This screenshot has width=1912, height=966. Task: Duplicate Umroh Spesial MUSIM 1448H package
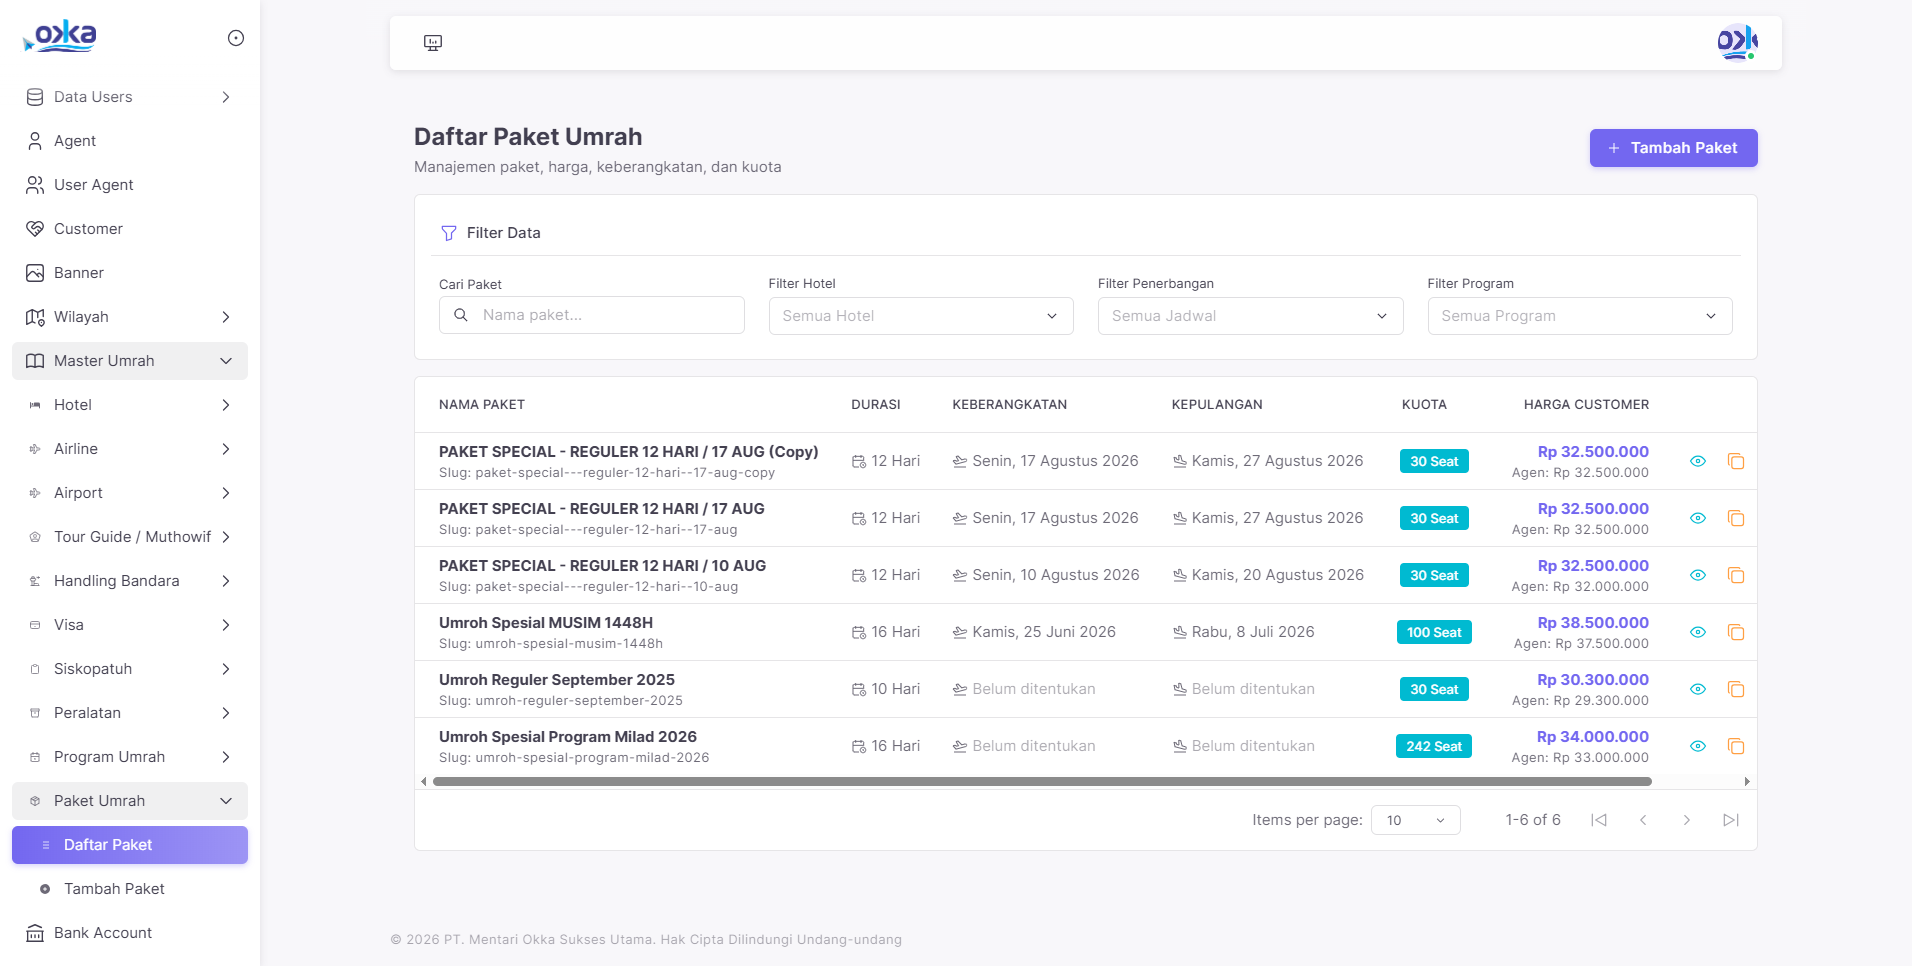1736,632
